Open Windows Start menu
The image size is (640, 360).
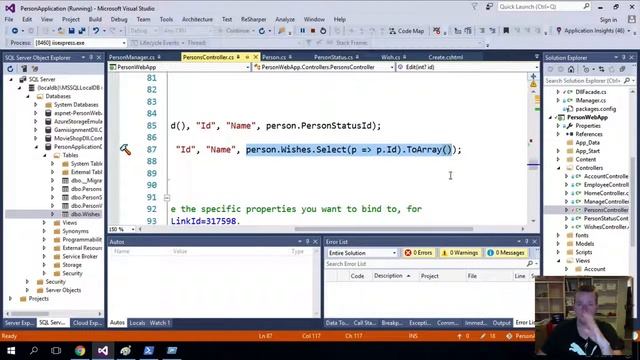[11, 350]
